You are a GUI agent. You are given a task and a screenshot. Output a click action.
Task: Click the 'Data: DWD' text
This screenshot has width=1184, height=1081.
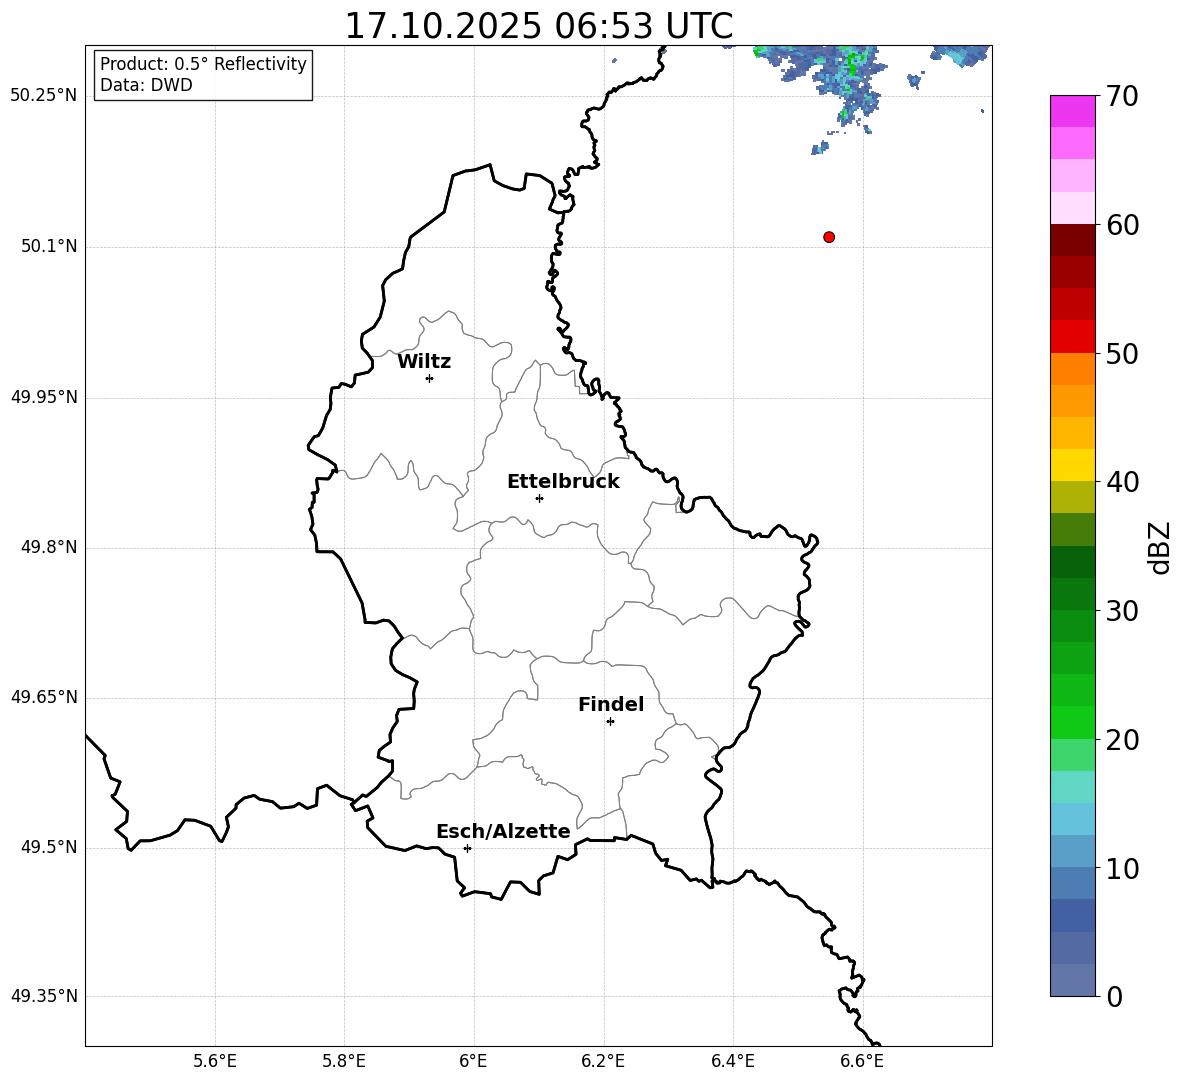click(x=146, y=85)
